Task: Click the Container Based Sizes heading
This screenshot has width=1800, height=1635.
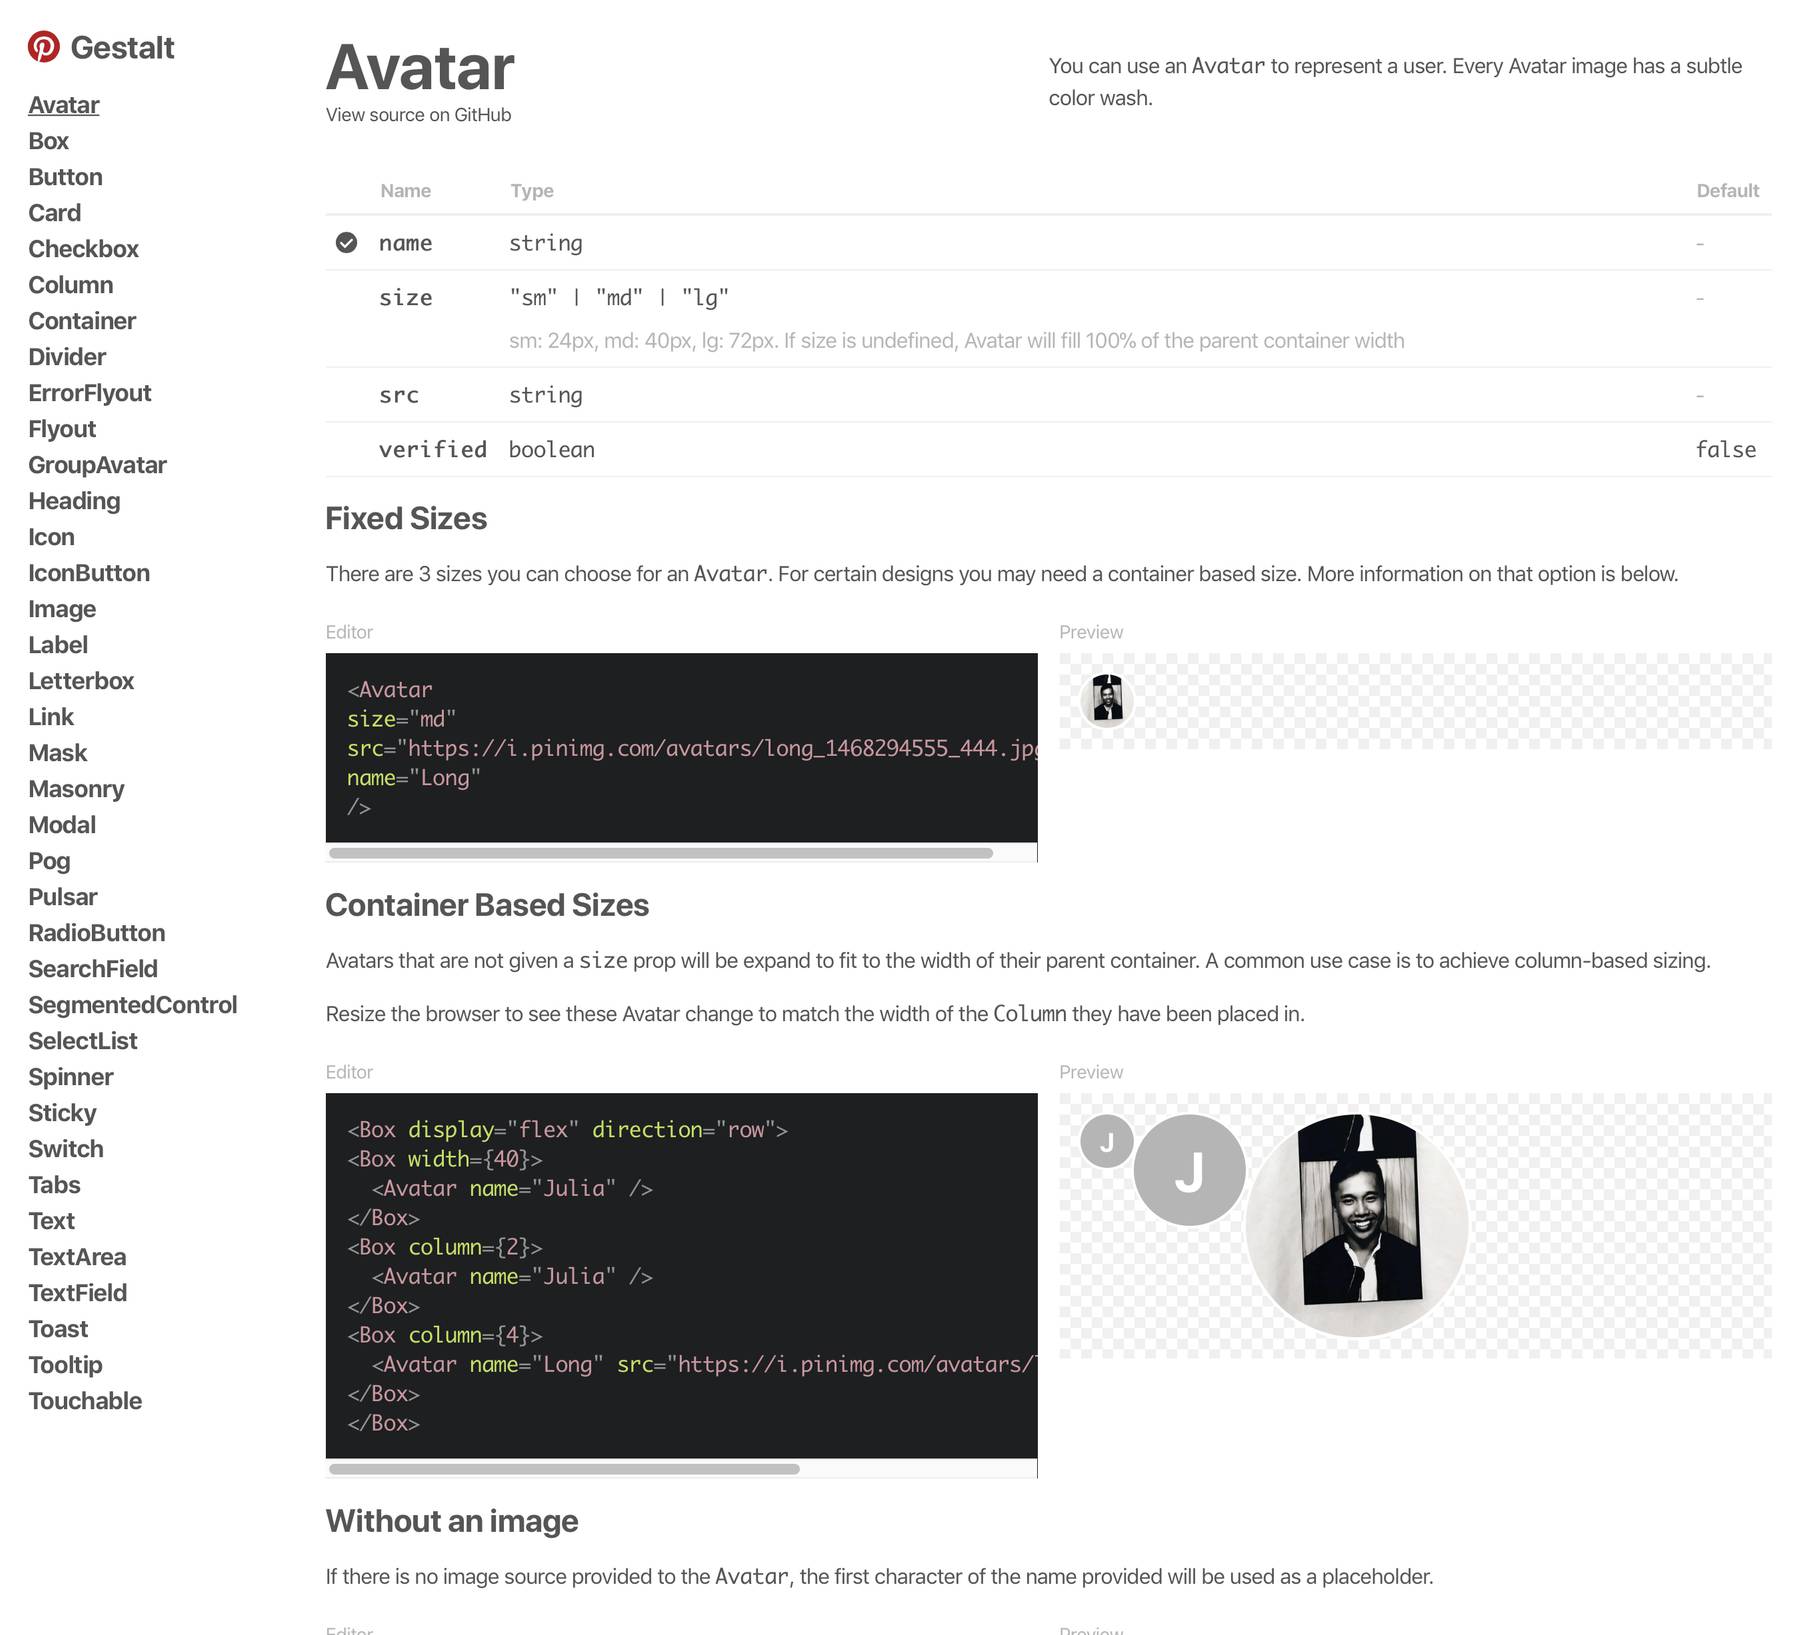Action: (486, 905)
